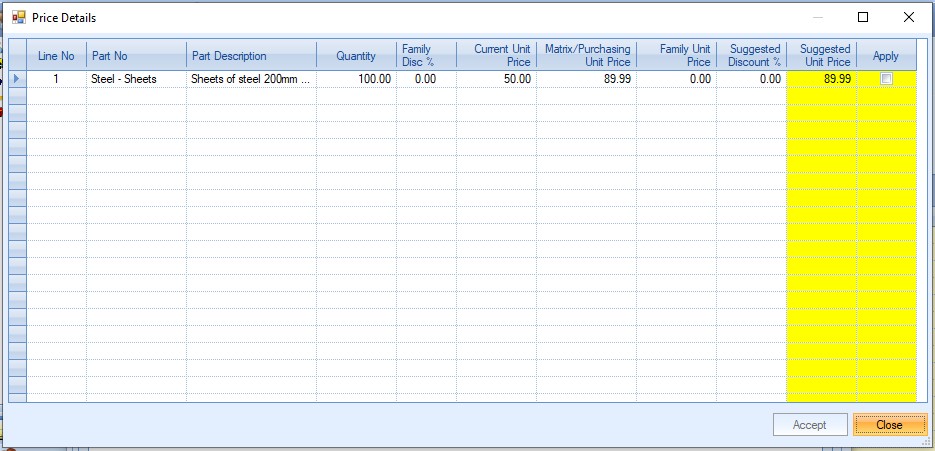Viewport: 935px width, 451px height.
Task: Click the Quantity column header
Action: pyautogui.click(x=356, y=56)
